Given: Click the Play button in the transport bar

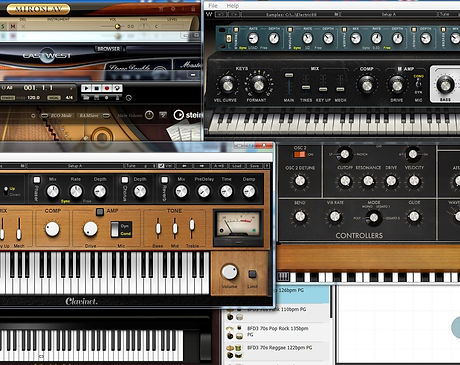Looking at the screenshot, I should tap(86, 88).
